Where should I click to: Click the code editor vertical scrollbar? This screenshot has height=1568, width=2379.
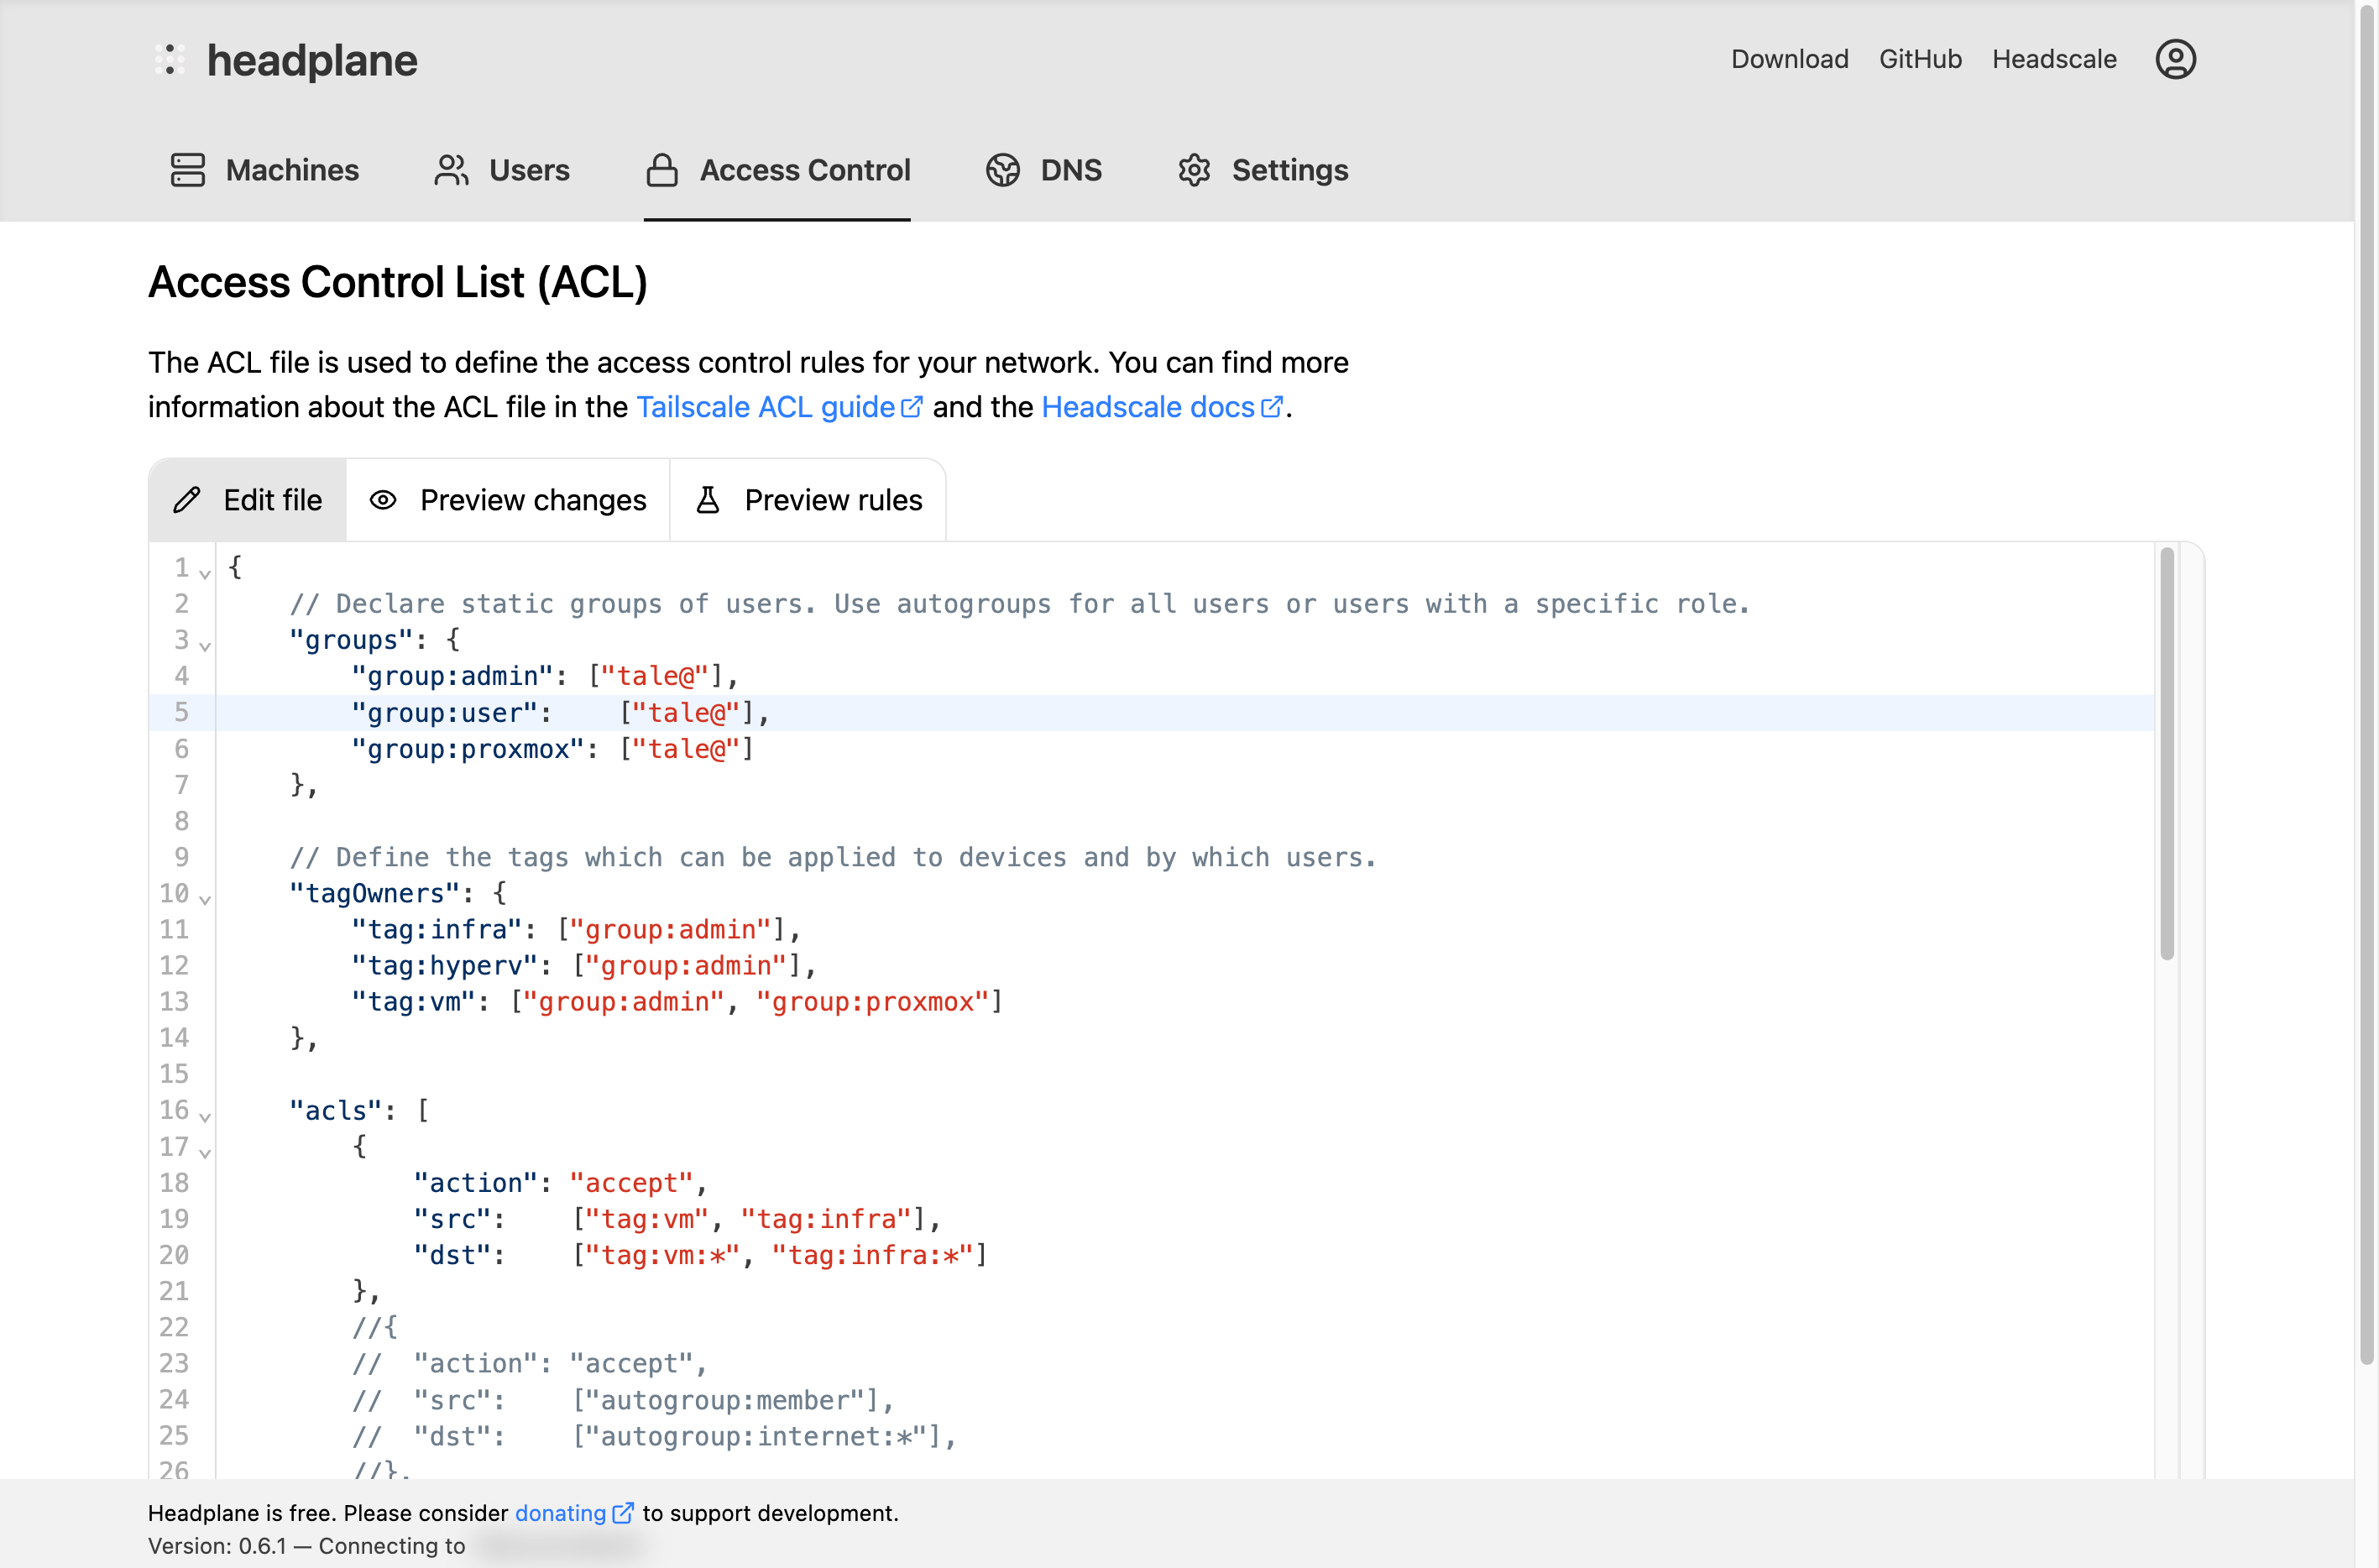tap(2167, 753)
